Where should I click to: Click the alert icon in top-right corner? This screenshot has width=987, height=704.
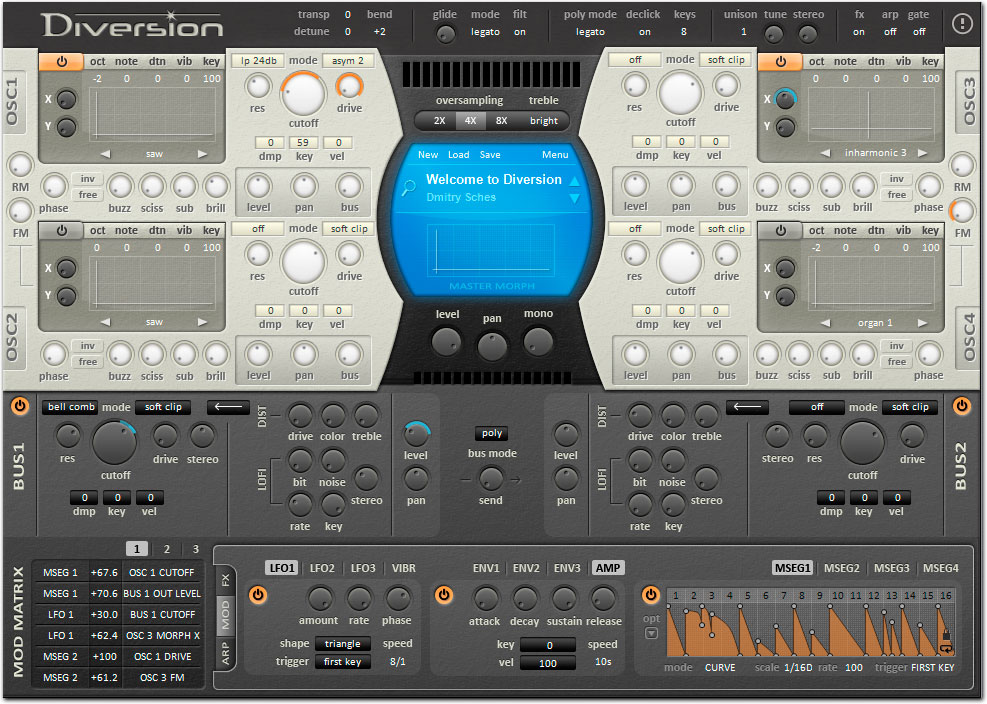click(962, 24)
